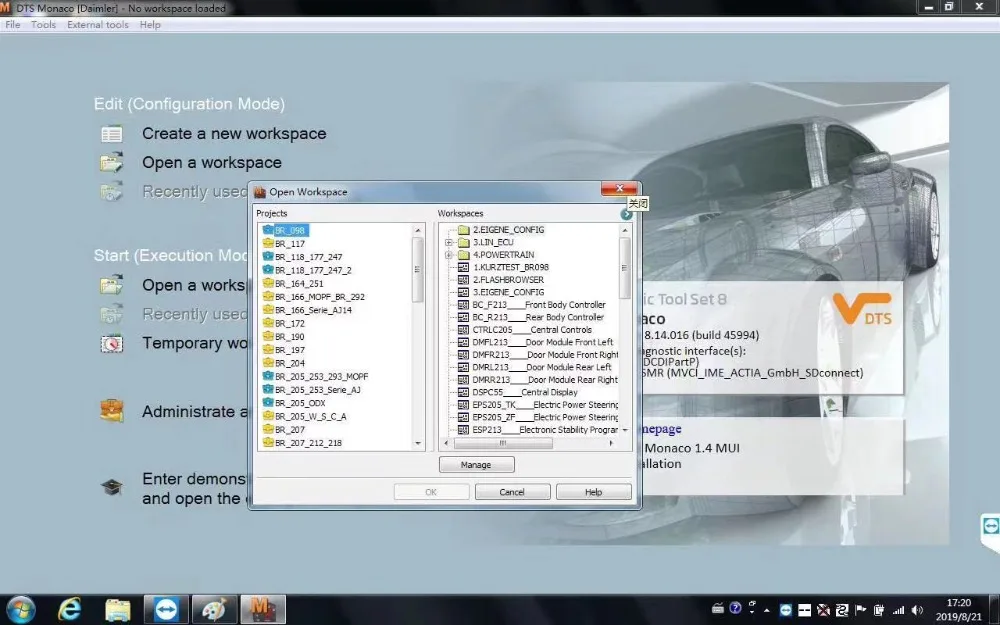Expand the 3.LIN_ECU folder node
The width and height of the screenshot is (1000, 625).
tap(449, 242)
